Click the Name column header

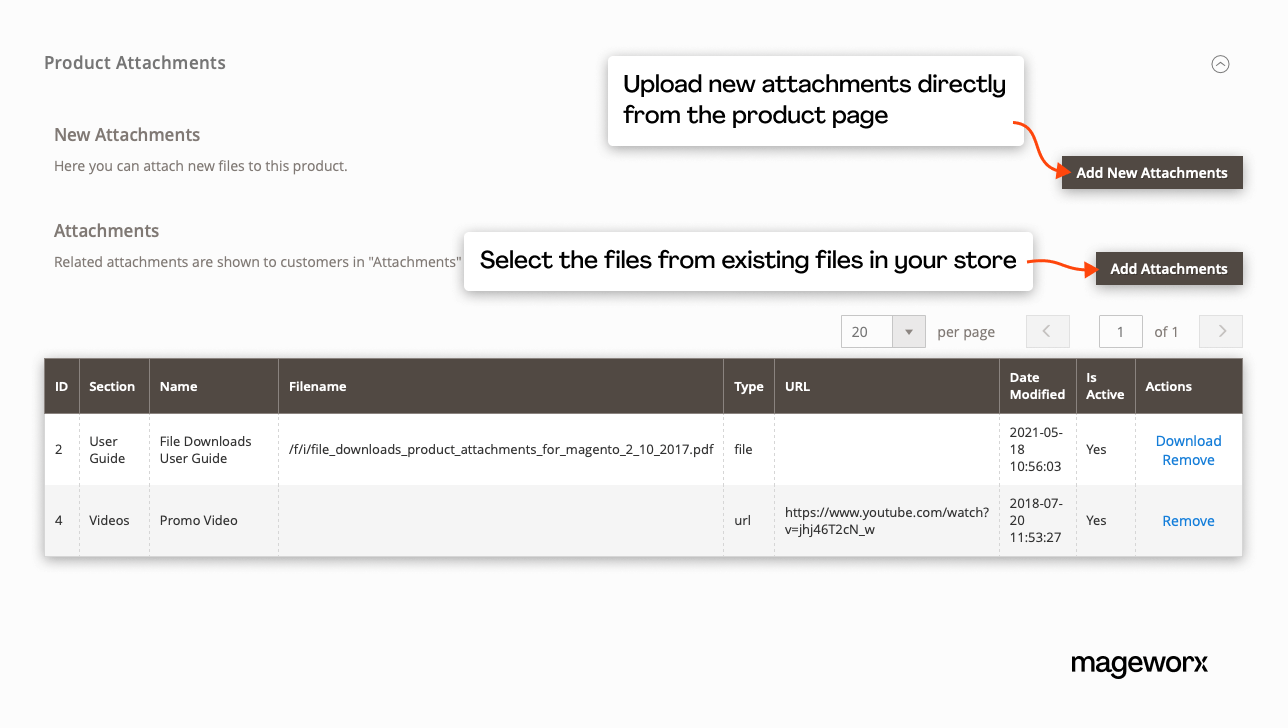click(x=178, y=386)
